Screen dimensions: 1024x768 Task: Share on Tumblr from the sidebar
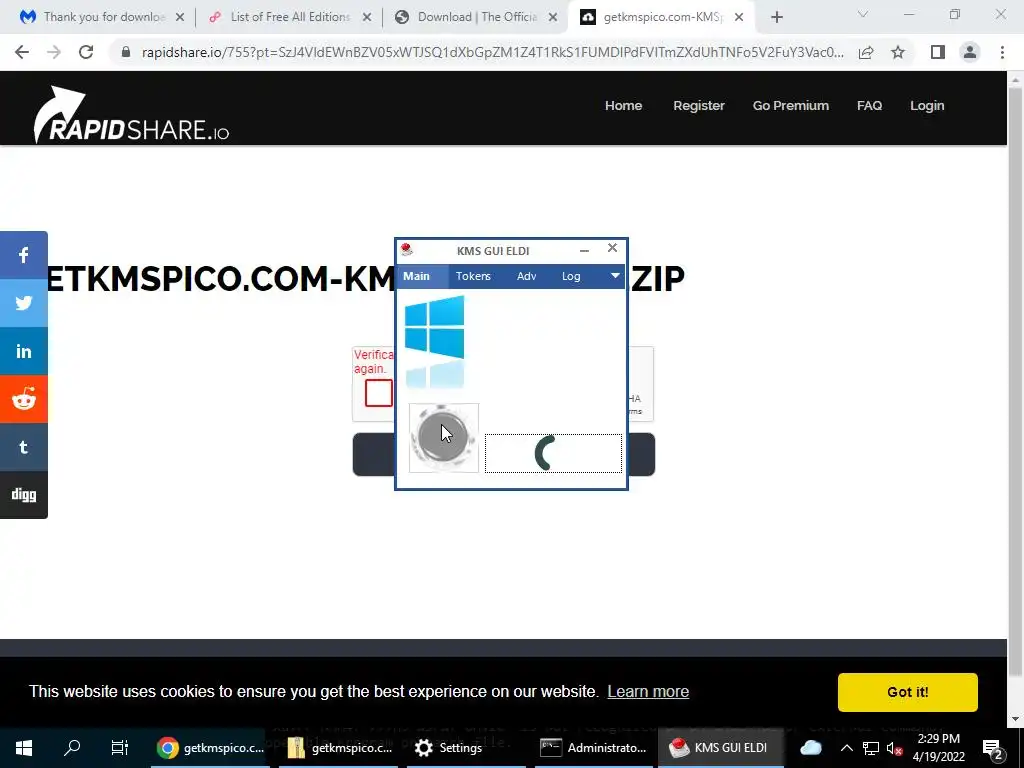point(24,447)
